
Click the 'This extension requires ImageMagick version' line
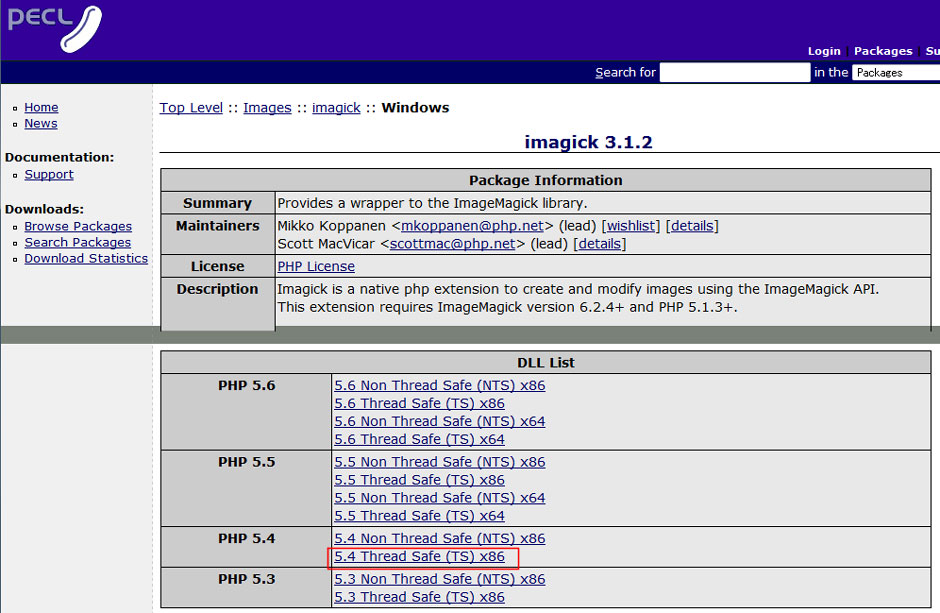(x=507, y=307)
